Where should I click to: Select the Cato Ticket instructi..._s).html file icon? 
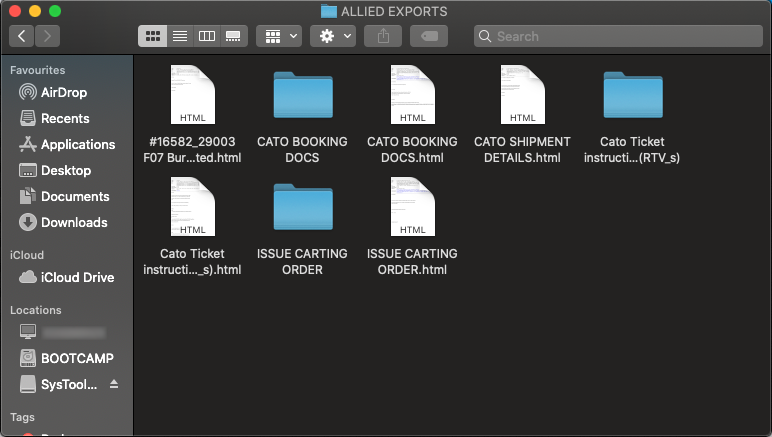pyautogui.click(x=193, y=207)
